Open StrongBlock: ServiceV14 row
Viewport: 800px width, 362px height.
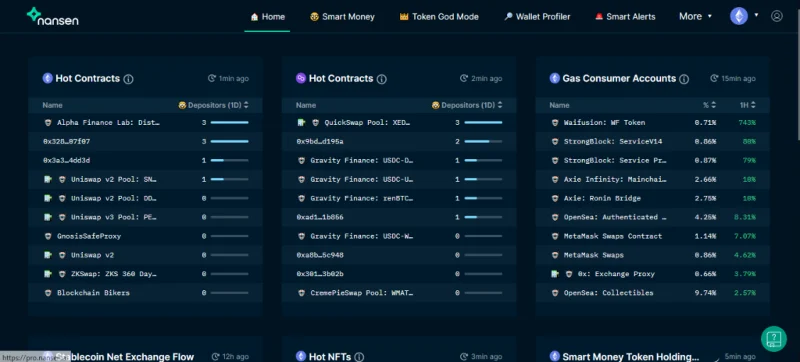[x=653, y=141]
